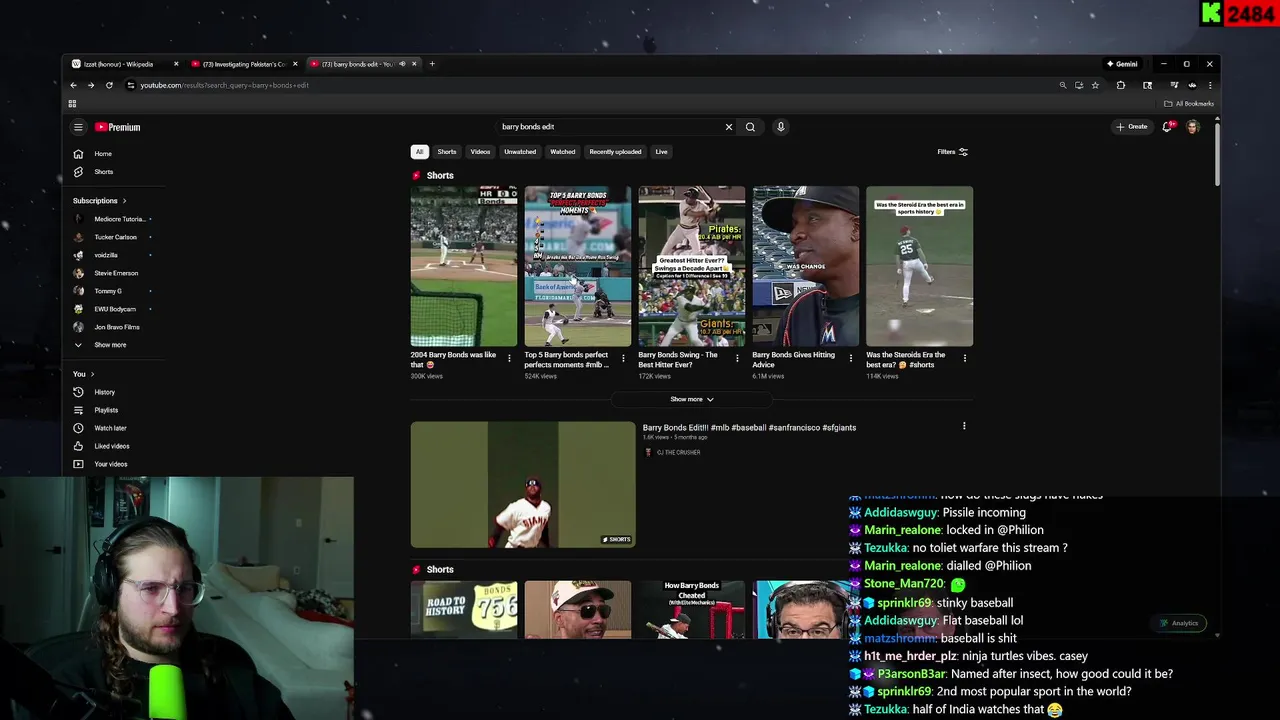
Task: Open Chrome's three-dot menu
Action: click(x=1209, y=85)
